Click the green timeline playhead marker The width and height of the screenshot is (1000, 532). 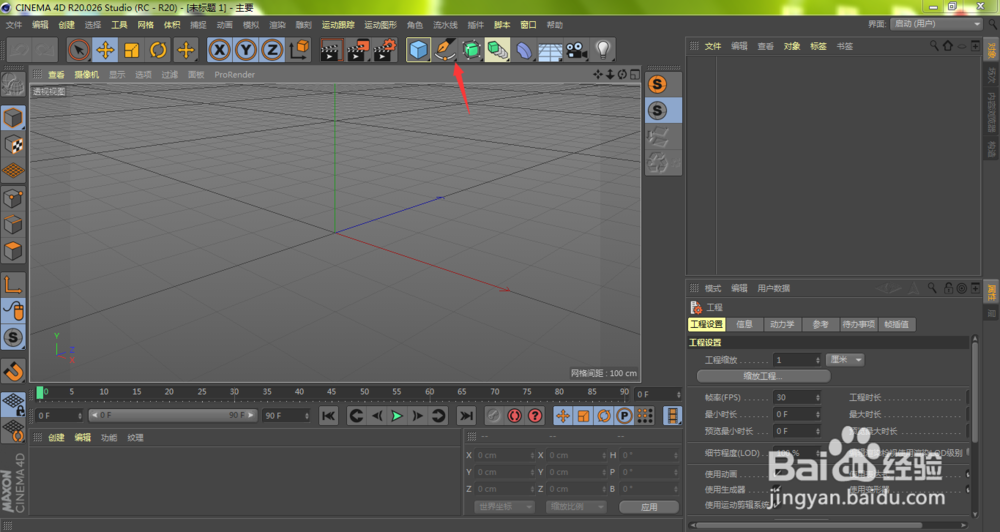pyautogui.click(x=40, y=392)
